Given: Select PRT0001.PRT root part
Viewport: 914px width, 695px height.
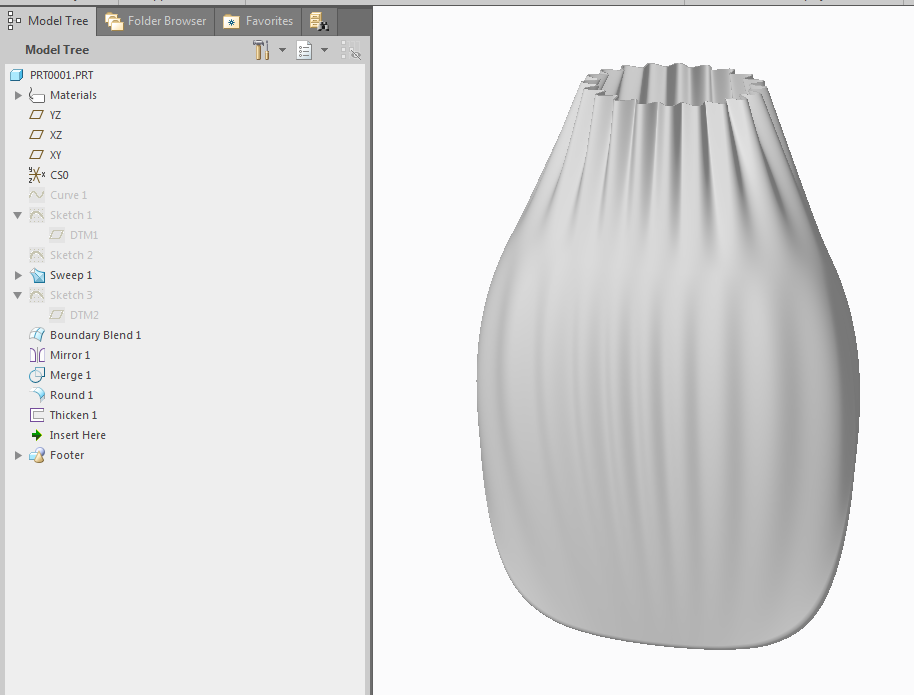Looking at the screenshot, I should click(61, 75).
